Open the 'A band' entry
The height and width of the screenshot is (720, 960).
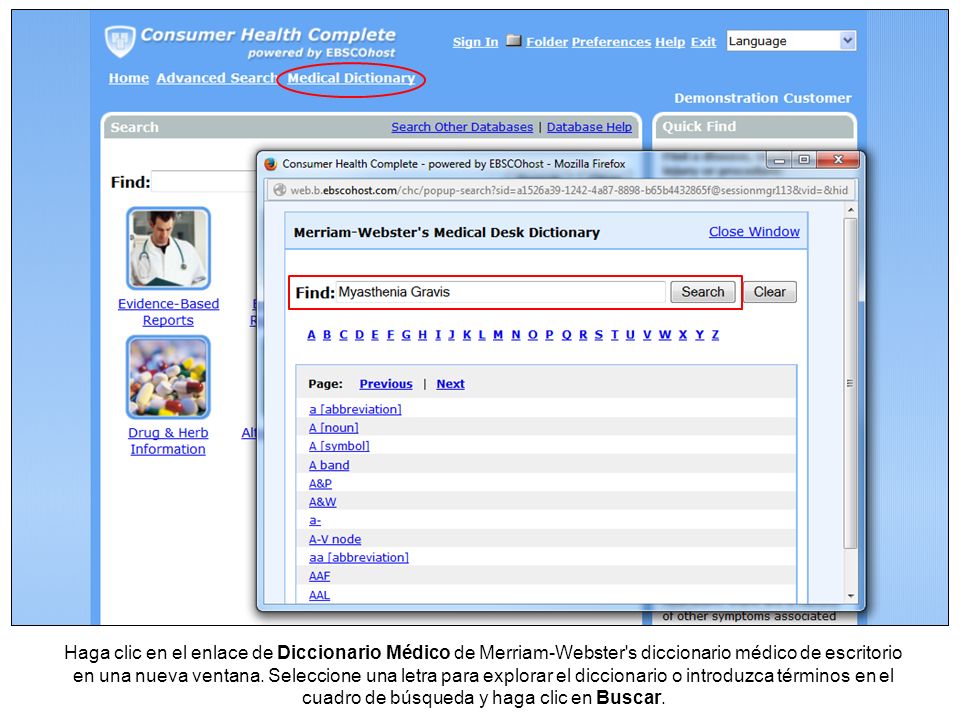click(329, 465)
